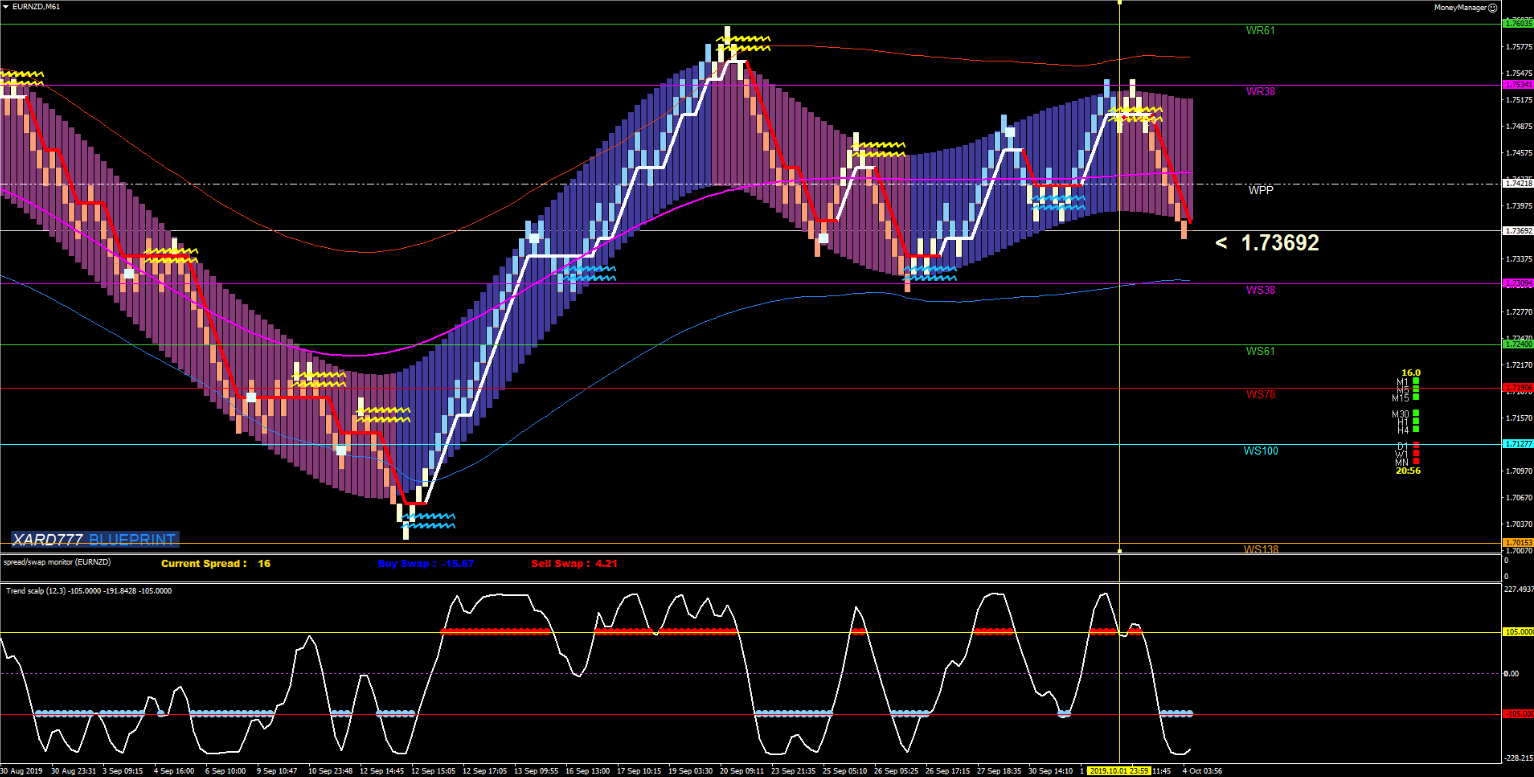Click the 'Buy Swap : -15.67' readout
Viewport: 1534px width, 777px height.
(426, 564)
